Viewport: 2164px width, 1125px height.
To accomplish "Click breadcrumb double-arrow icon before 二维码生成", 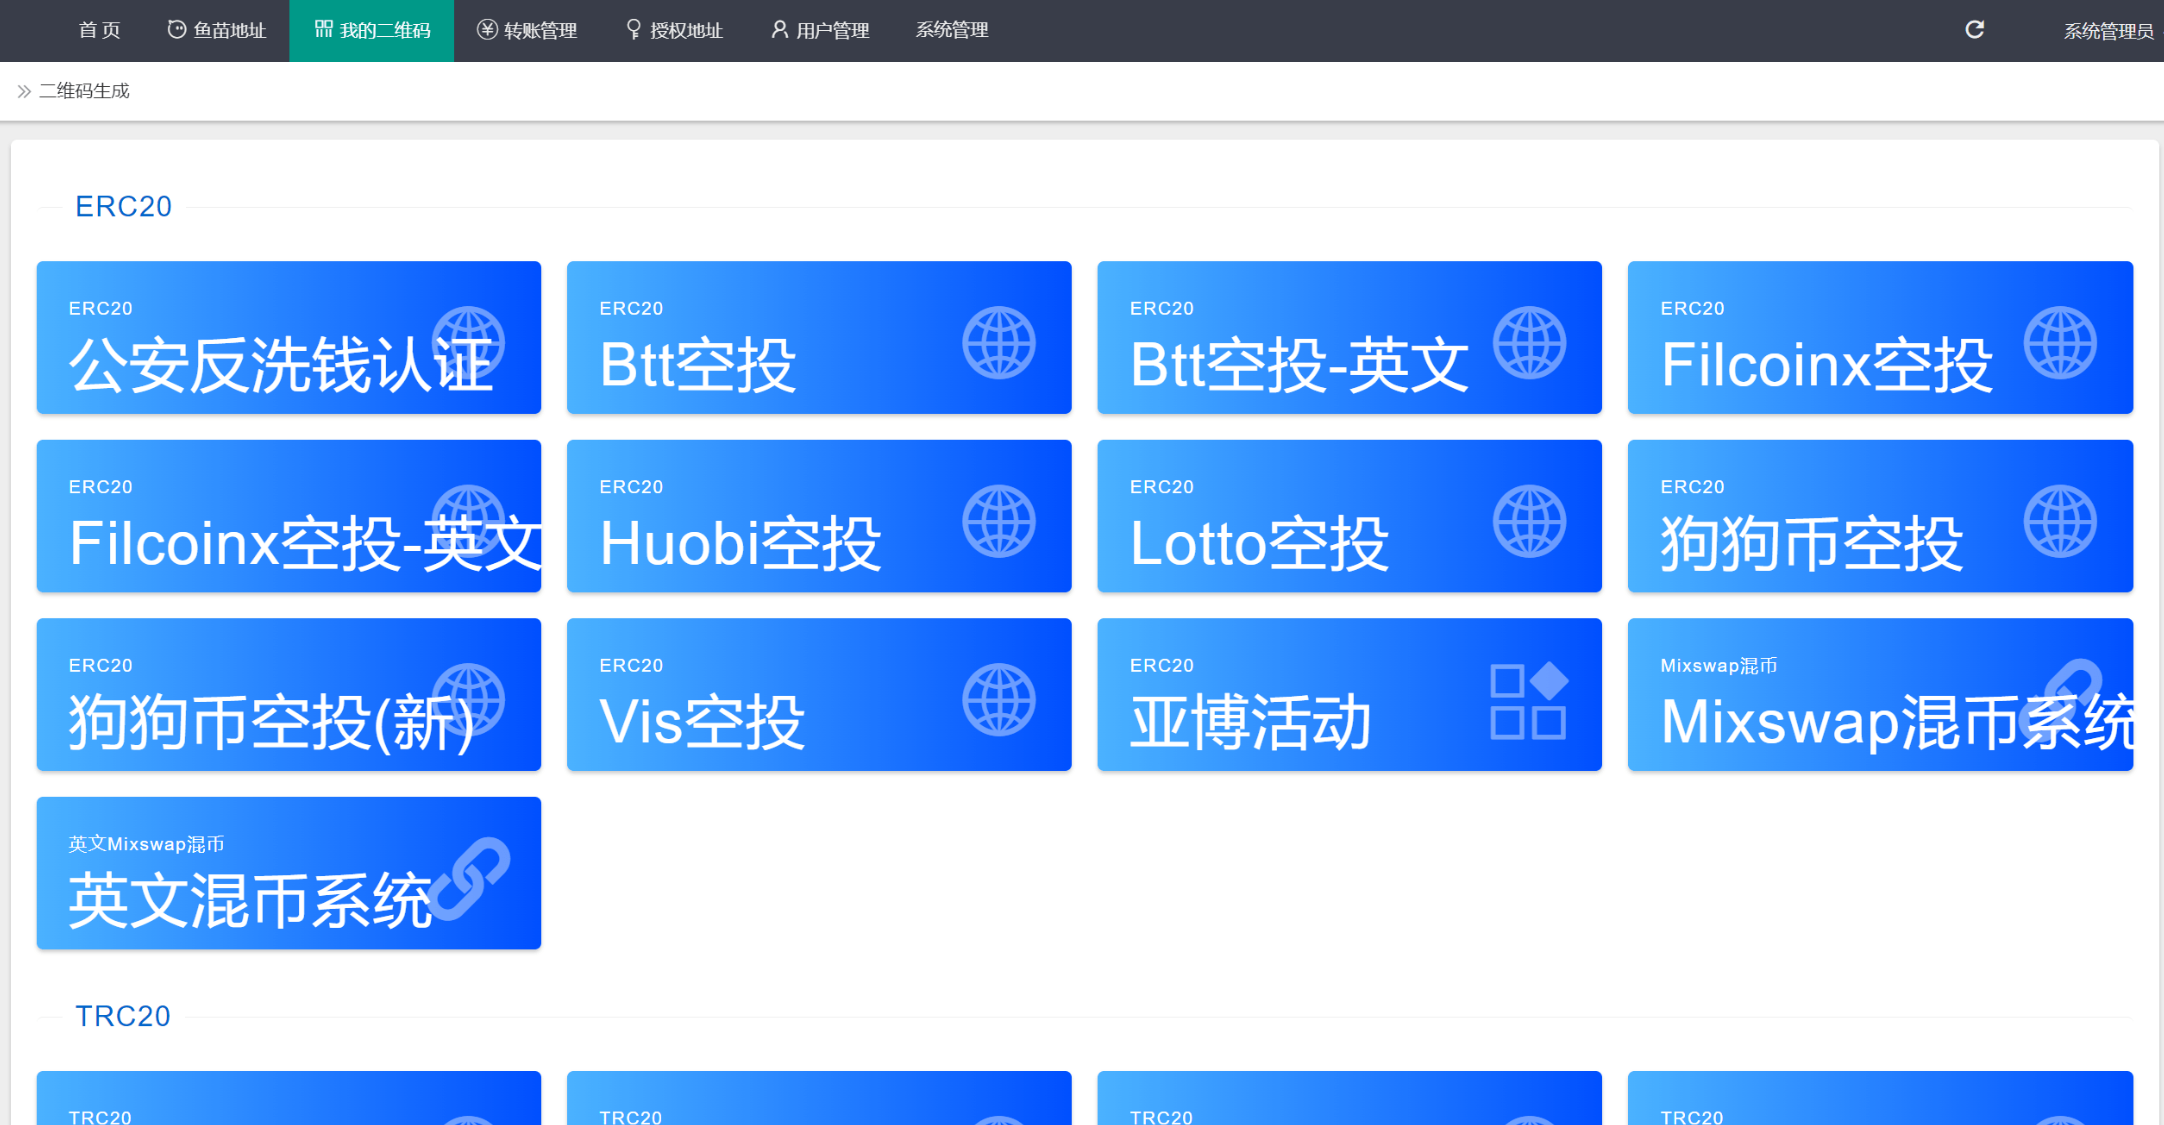I will 24,91.
